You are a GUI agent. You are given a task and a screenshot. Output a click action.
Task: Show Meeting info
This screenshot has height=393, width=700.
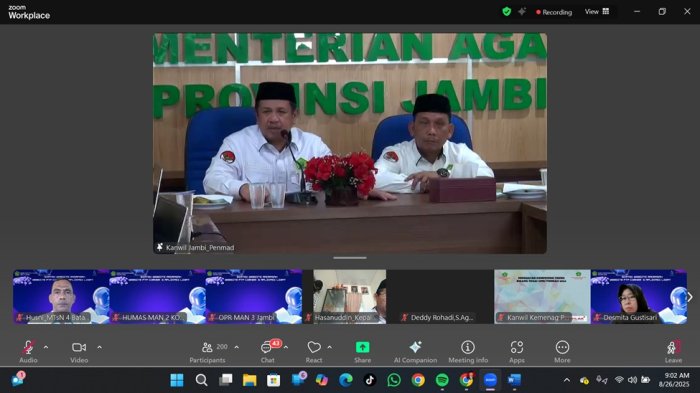click(x=468, y=351)
